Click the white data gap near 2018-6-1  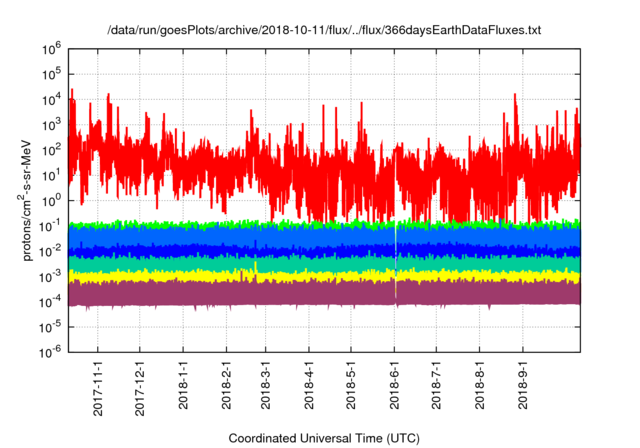coord(396,261)
